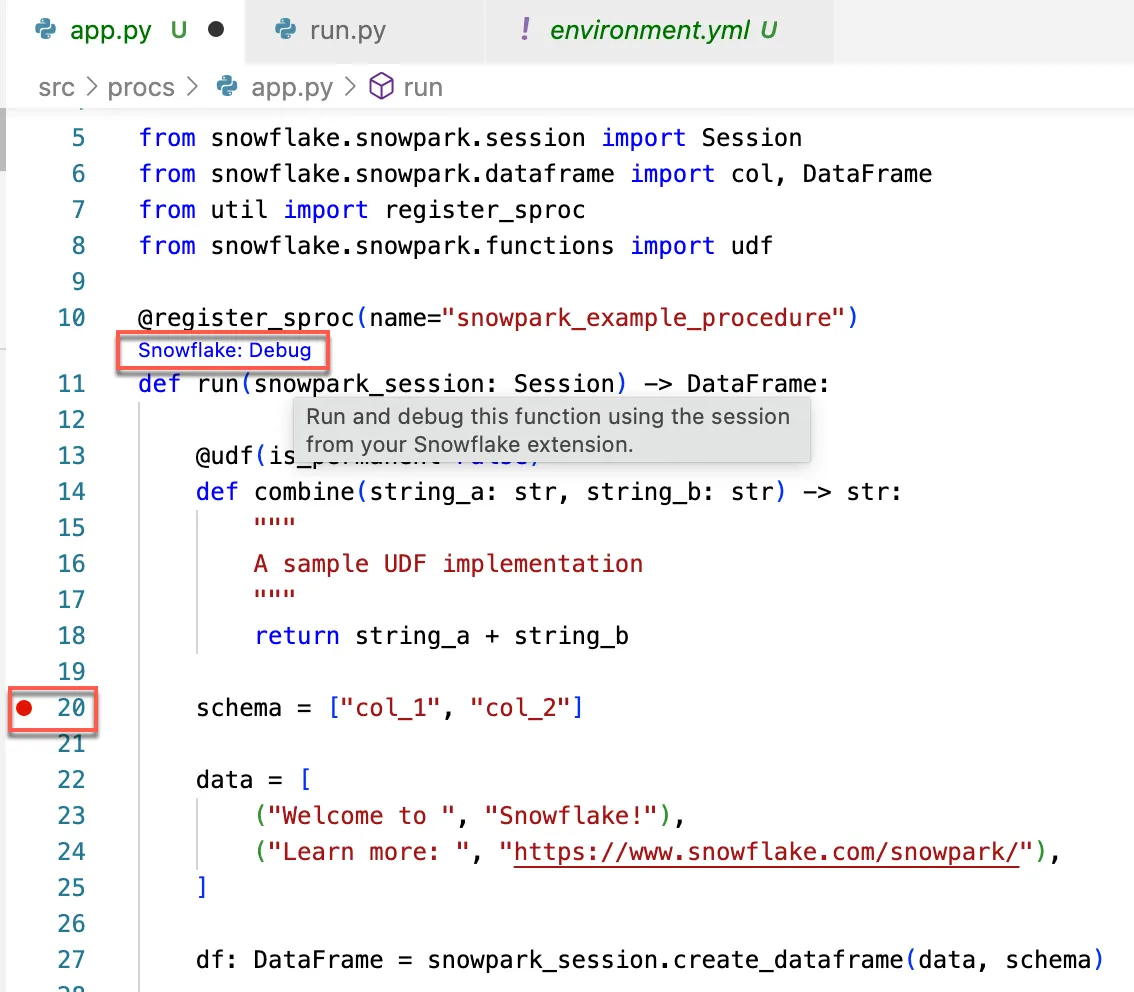Click the chevron between procs and app.py breadcrumbs

click(x=192, y=87)
